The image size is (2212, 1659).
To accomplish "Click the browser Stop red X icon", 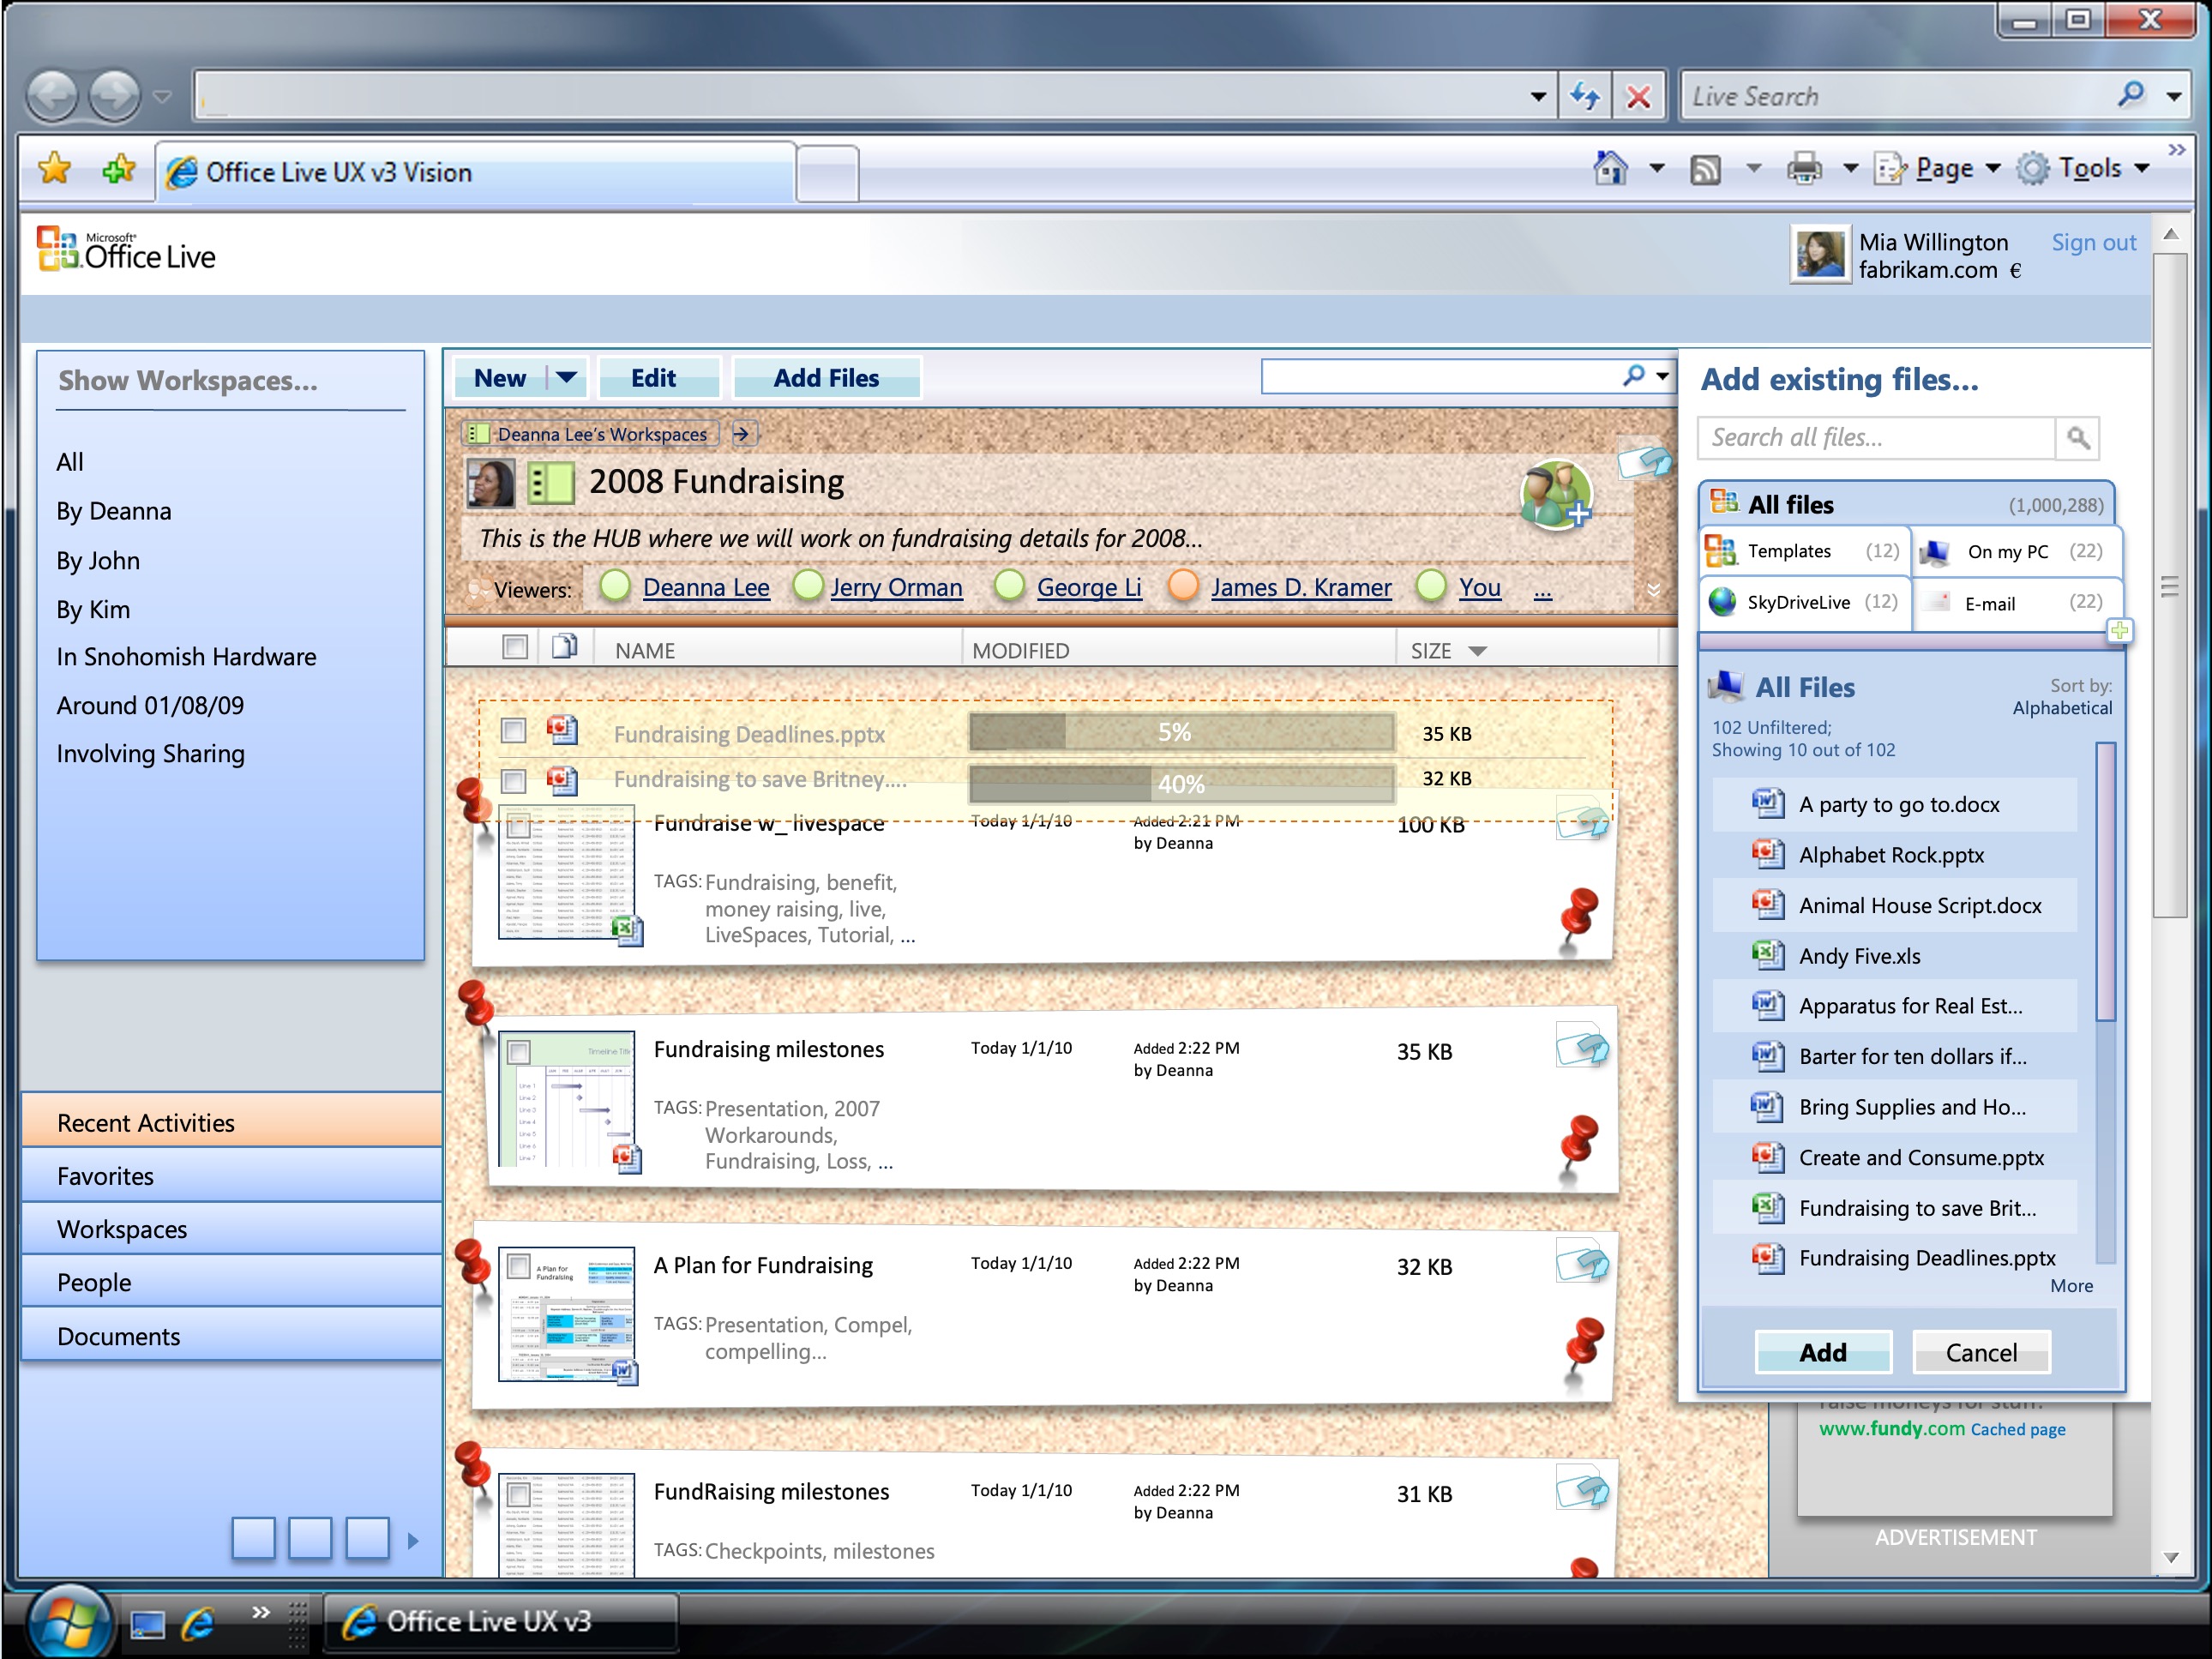I will point(1638,97).
